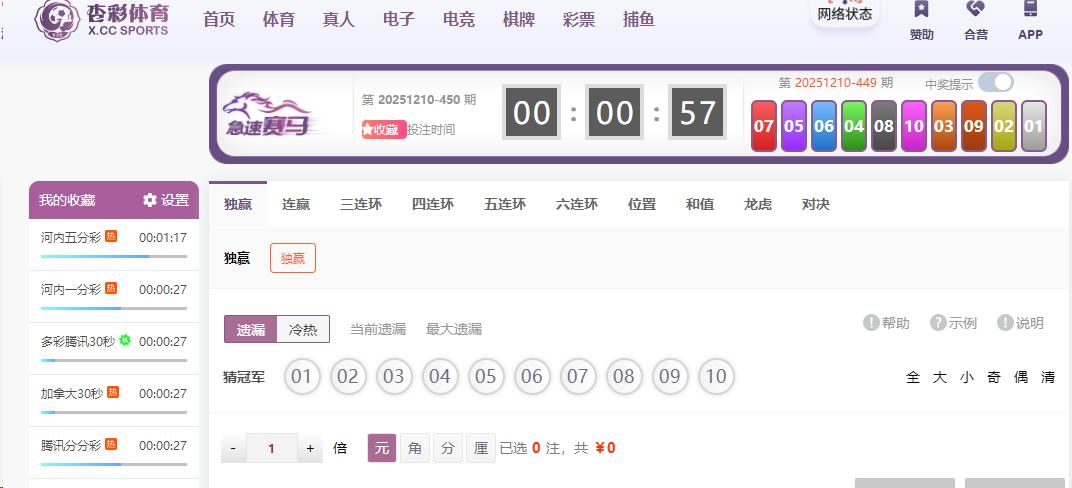This screenshot has height=488, width=1072.
Task: Click the 收藏 favorite button
Action: 384,129
